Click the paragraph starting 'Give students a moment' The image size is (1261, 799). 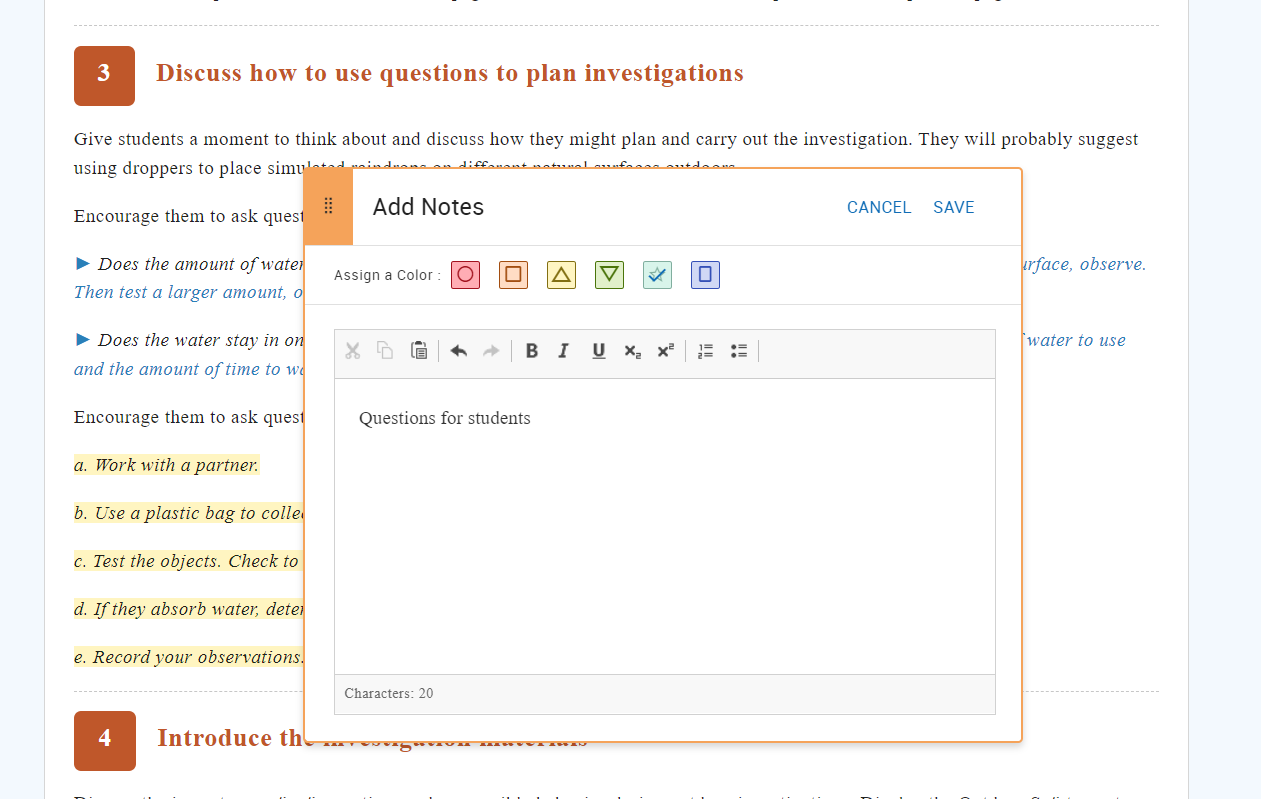[606, 153]
